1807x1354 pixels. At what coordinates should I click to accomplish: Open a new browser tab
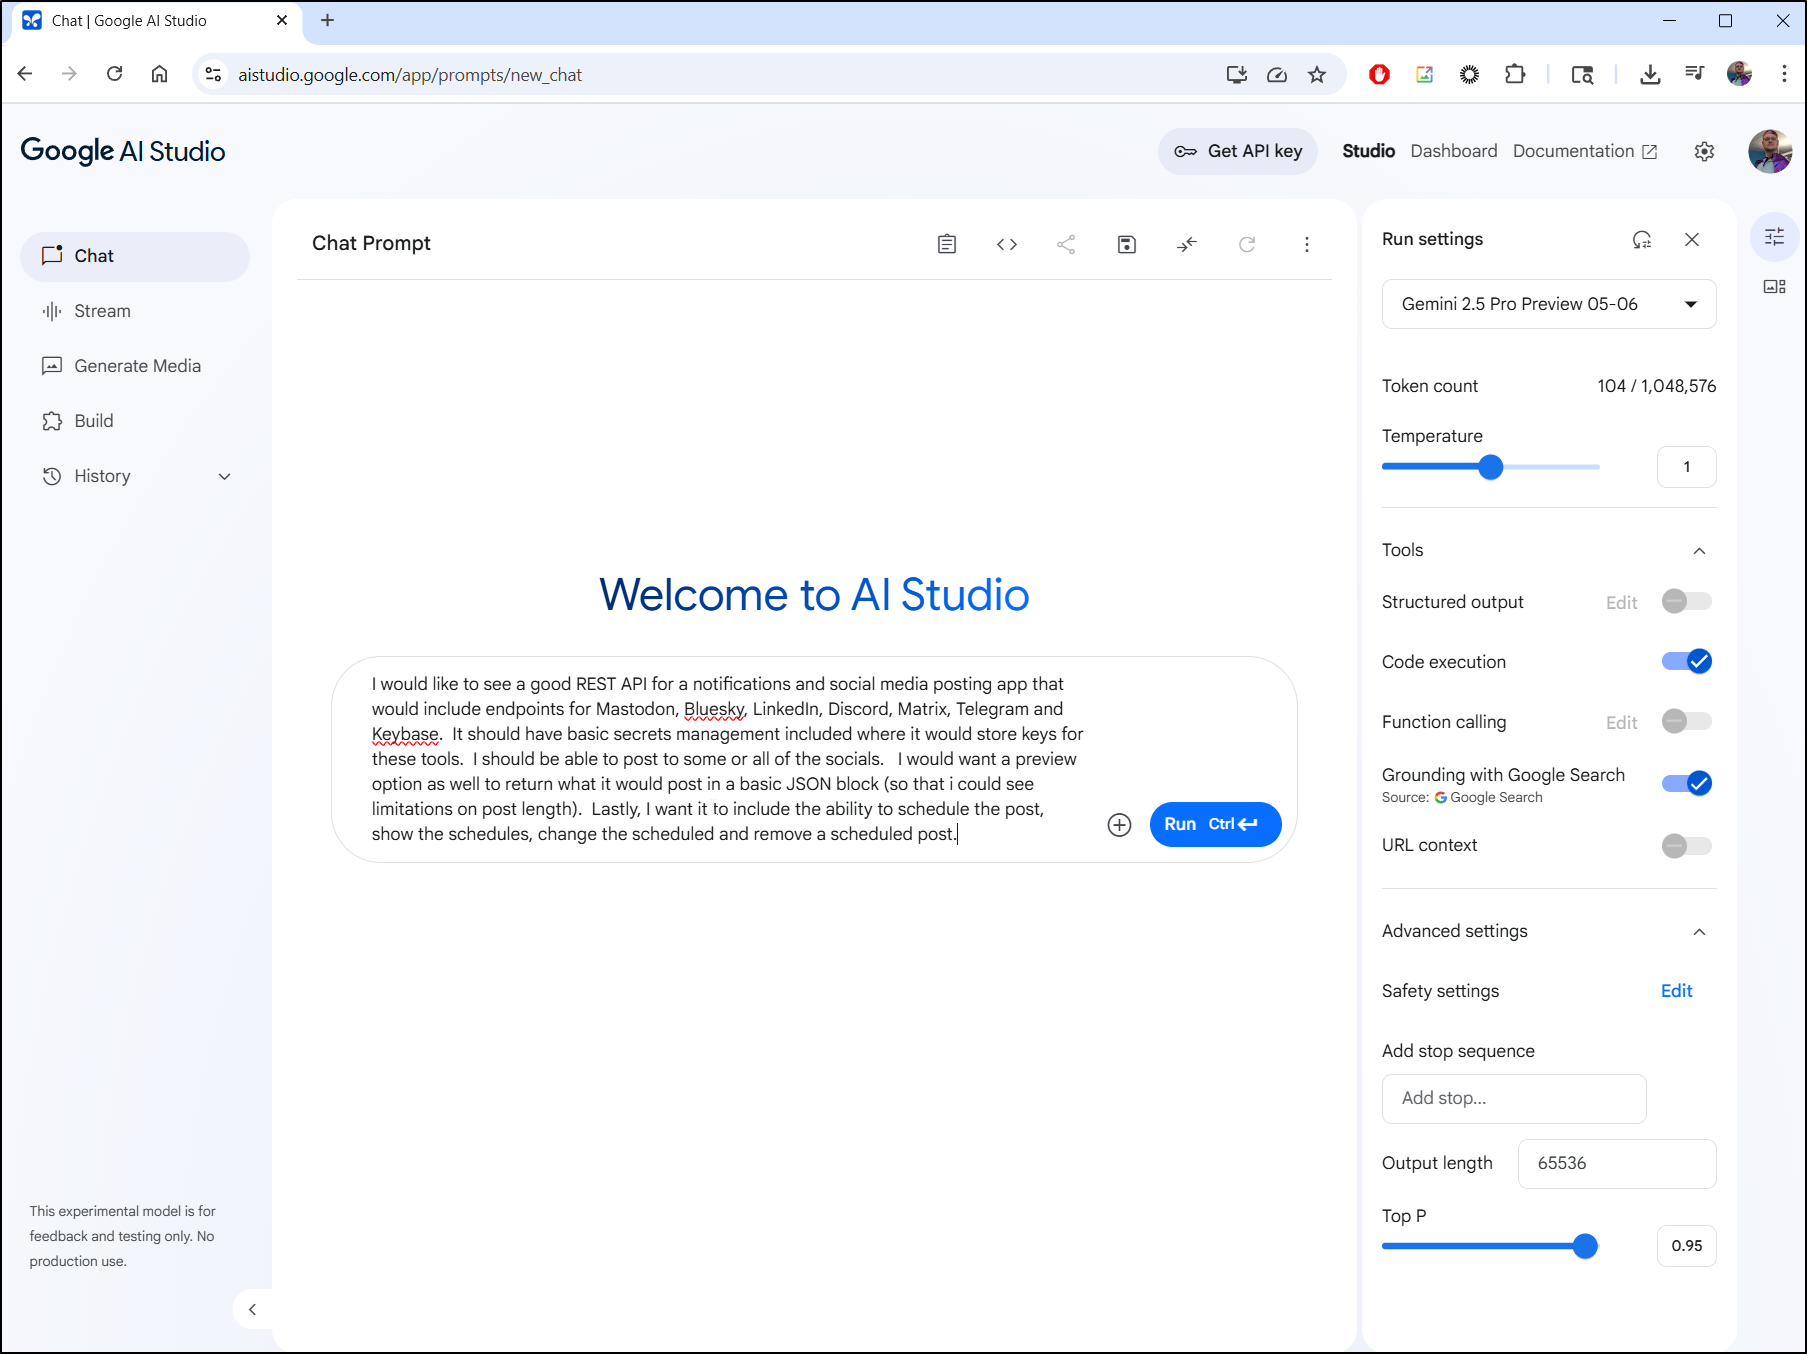[327, 20]
